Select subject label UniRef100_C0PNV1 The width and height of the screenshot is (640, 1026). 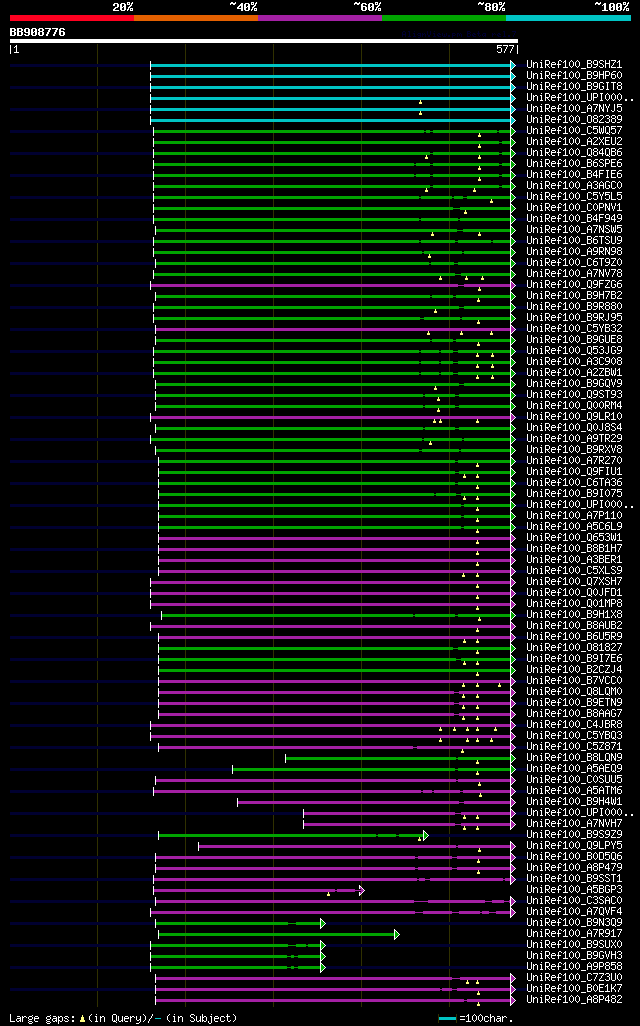point(574,208)
